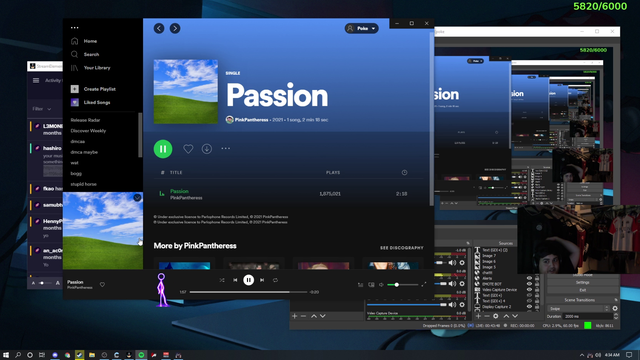
Task: Toggle visibility of EMOTE BOT source in OBS
Action: coord(529,284)
